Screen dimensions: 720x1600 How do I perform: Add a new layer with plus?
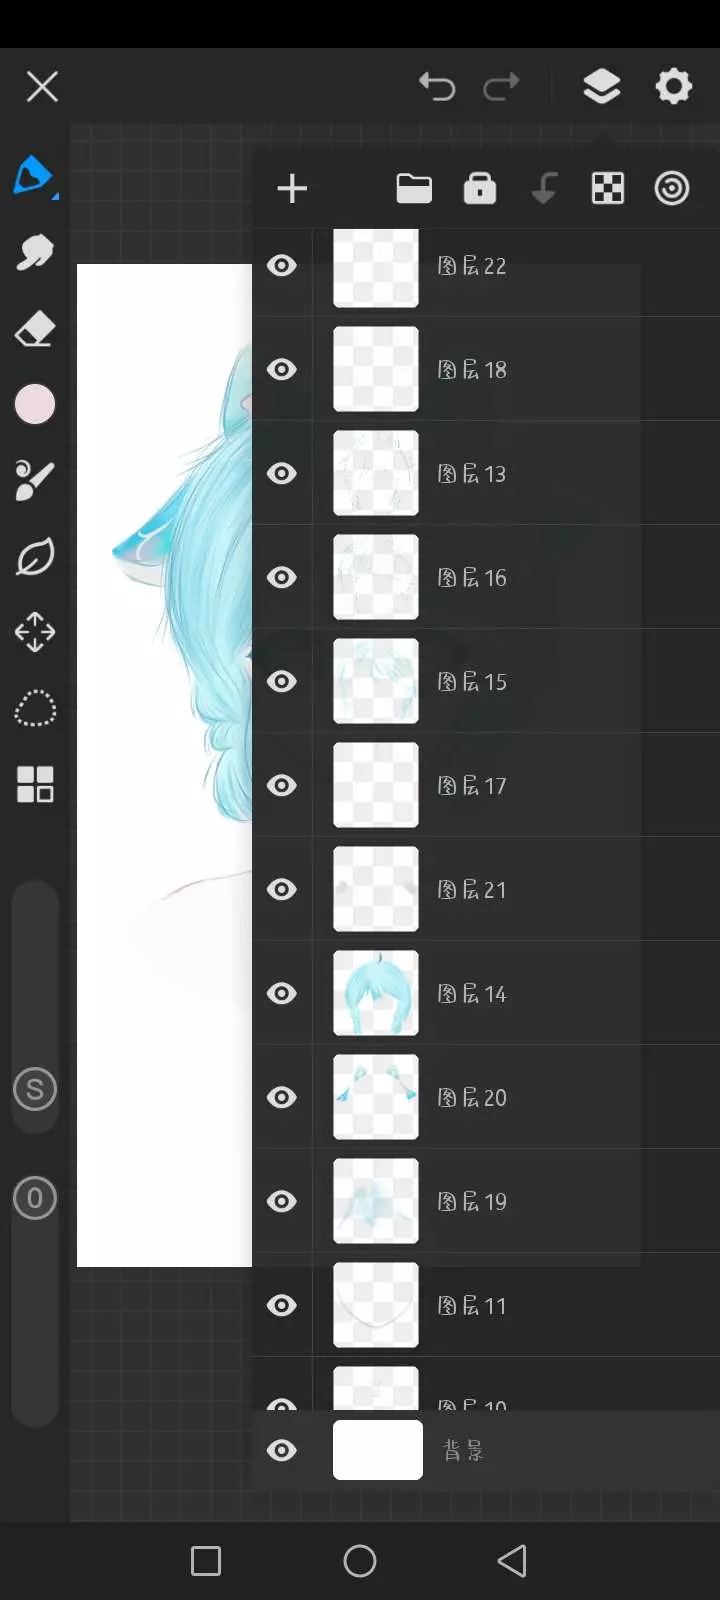pyautogui.click(x=292, y=188)
